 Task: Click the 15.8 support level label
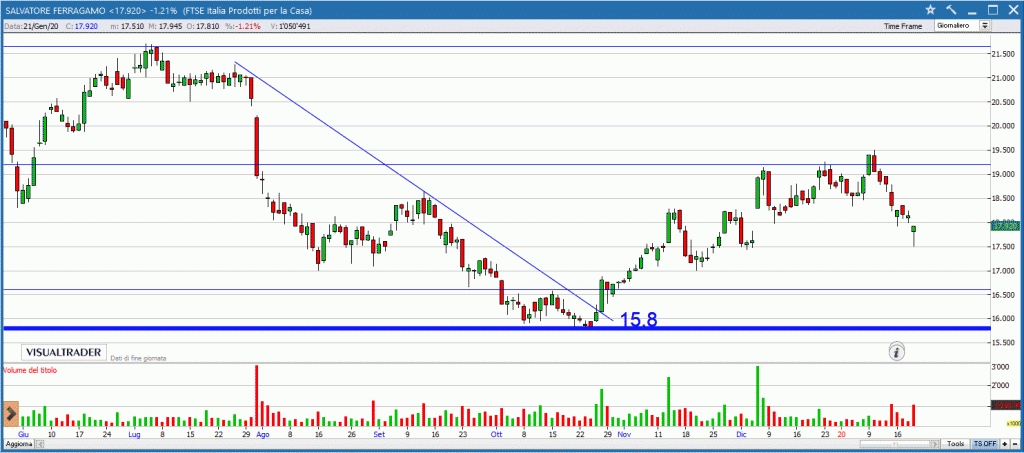point(638,320)
